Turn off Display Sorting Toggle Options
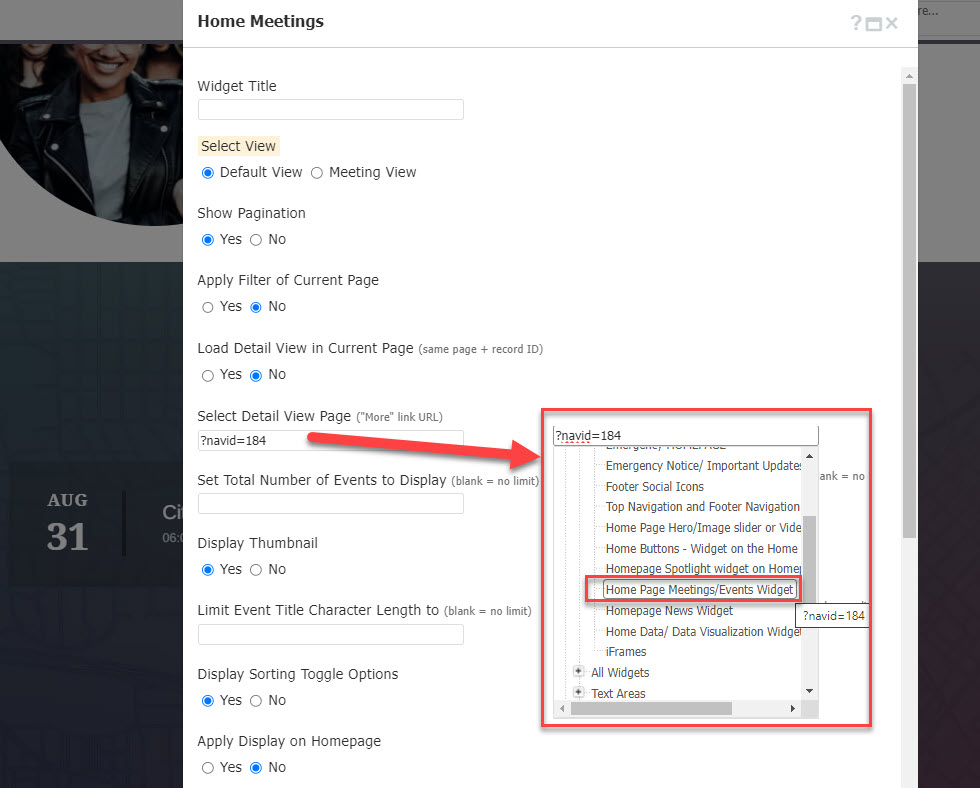The width and height of the screenshot is (980, 788). tap(257, 700)
